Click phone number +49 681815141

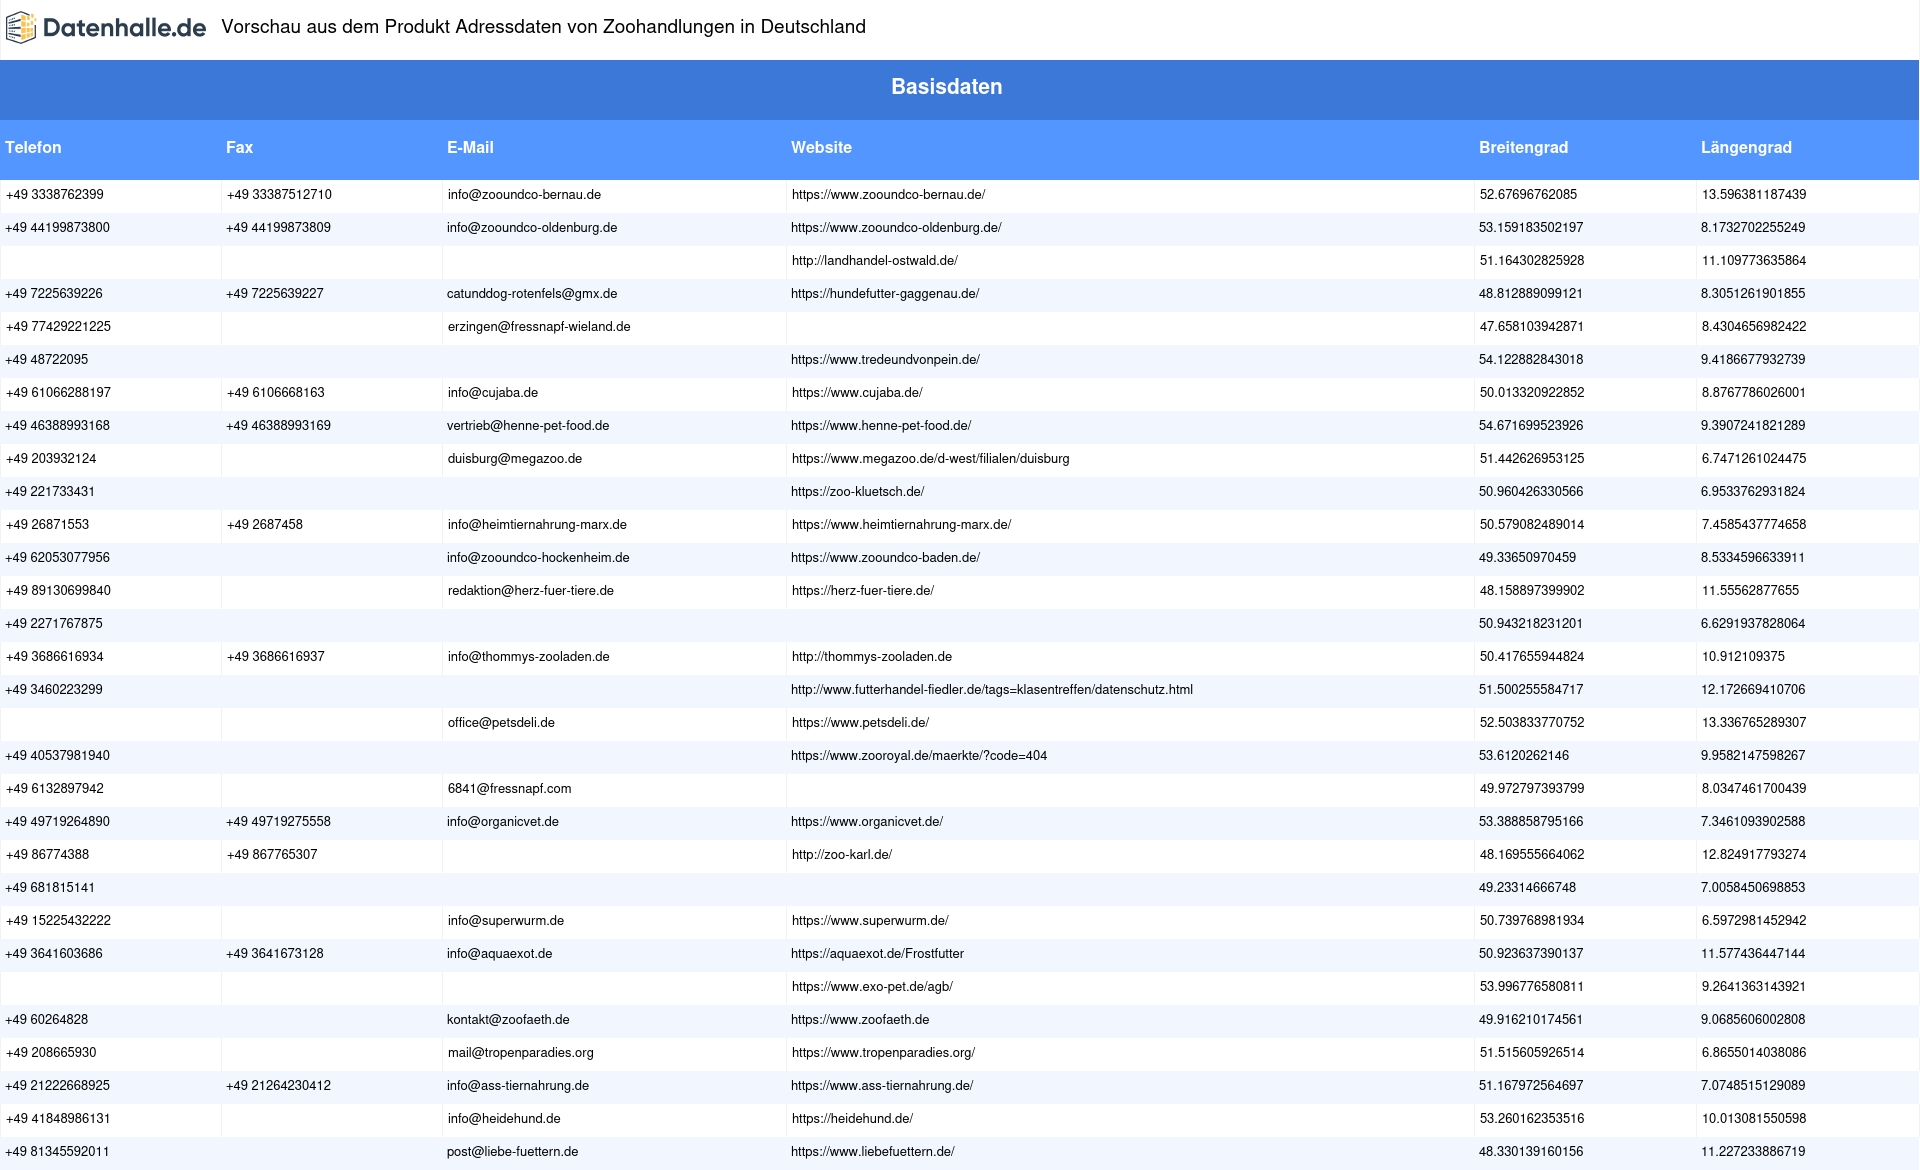pyautogui.click(x=50, y=888)
